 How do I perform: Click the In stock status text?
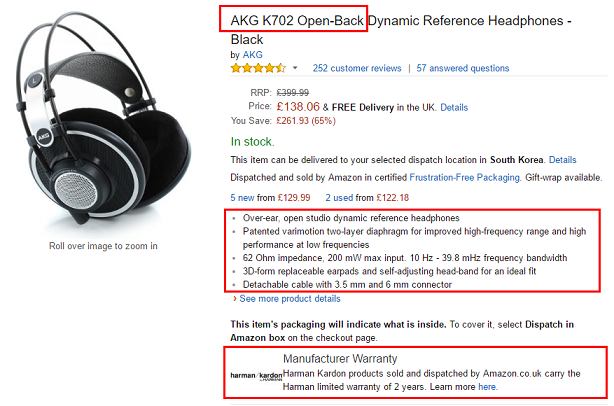pyautogui.click(x=253, y=141)
